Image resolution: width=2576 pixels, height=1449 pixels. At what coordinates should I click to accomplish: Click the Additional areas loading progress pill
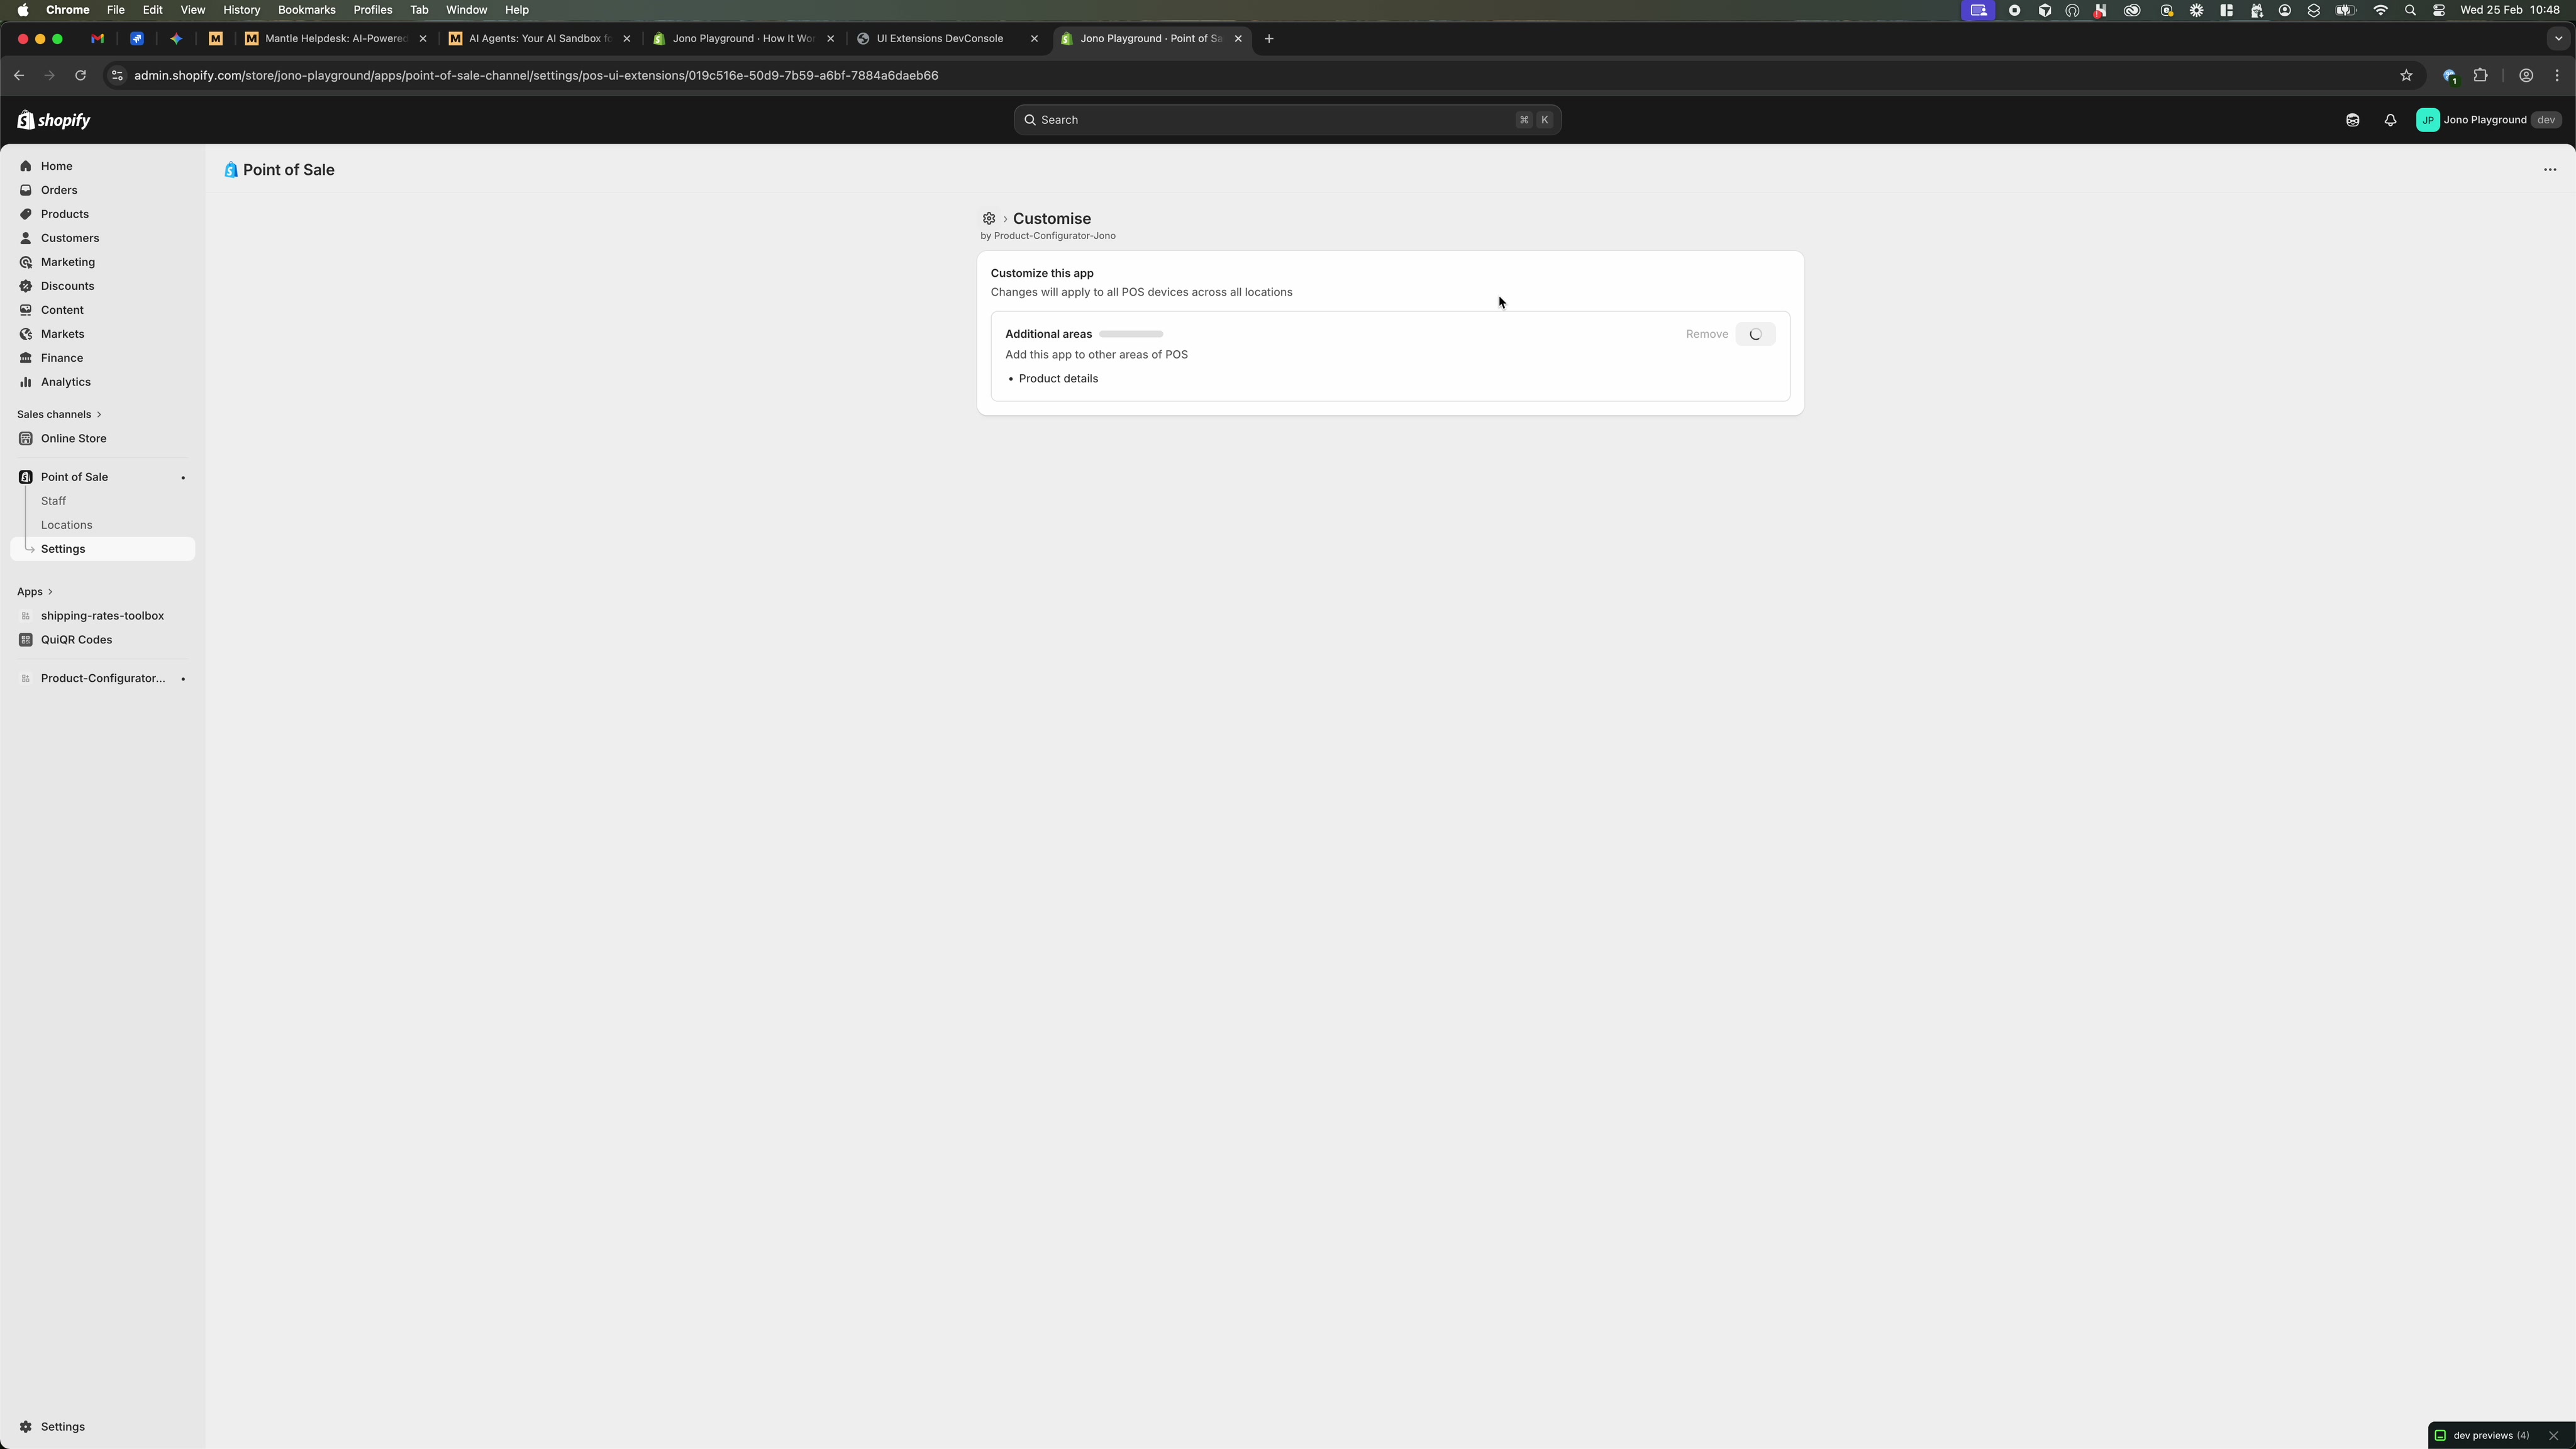click(x=1131, y=334)
